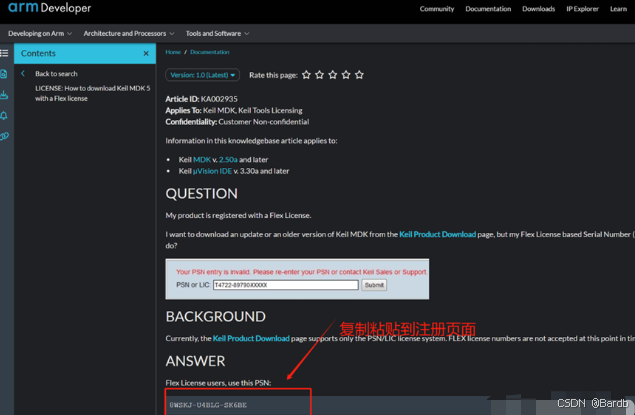Go to Documentation breadcrumb link
Screen dimensions: 635x415
pos(210,52)
